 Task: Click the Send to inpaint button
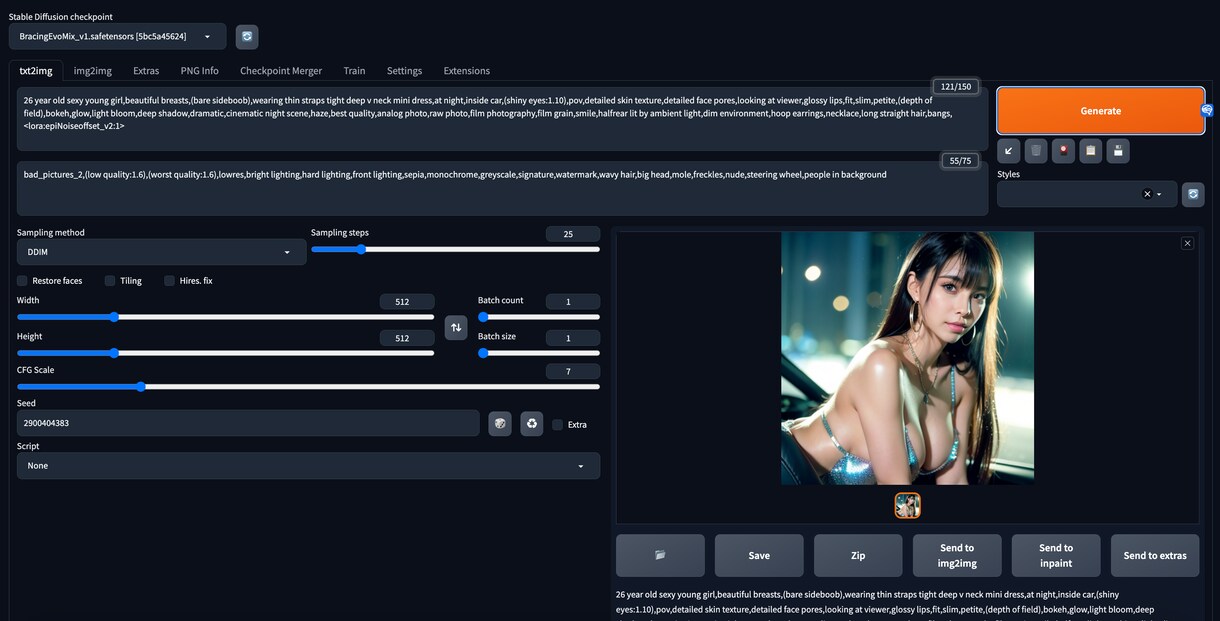(1056, 555)
